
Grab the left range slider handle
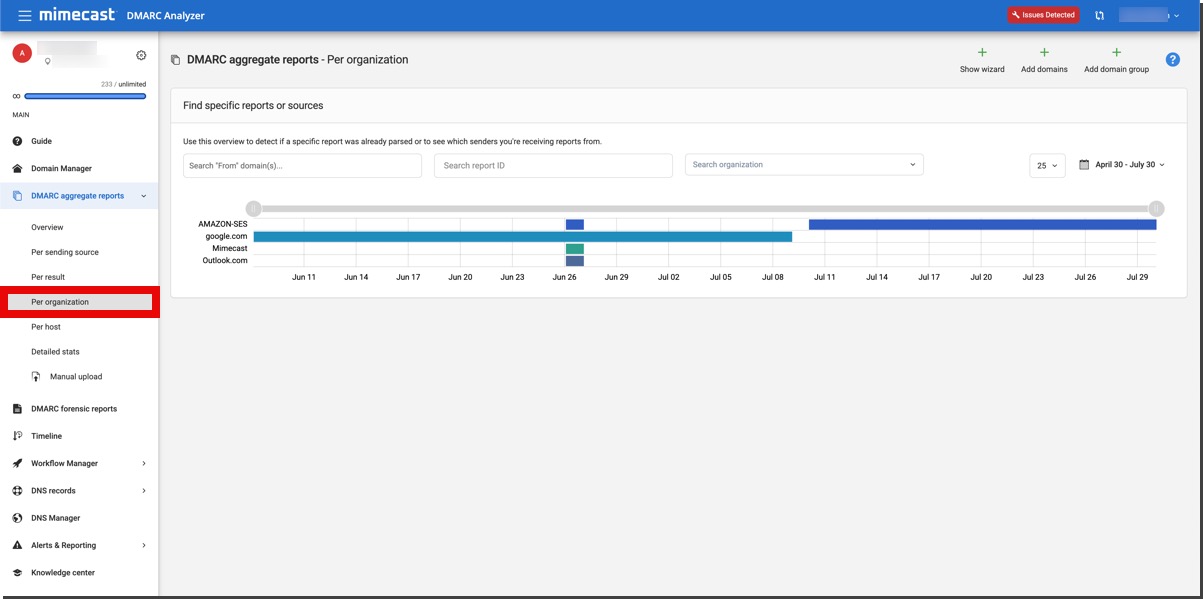[x=254, y=209]
